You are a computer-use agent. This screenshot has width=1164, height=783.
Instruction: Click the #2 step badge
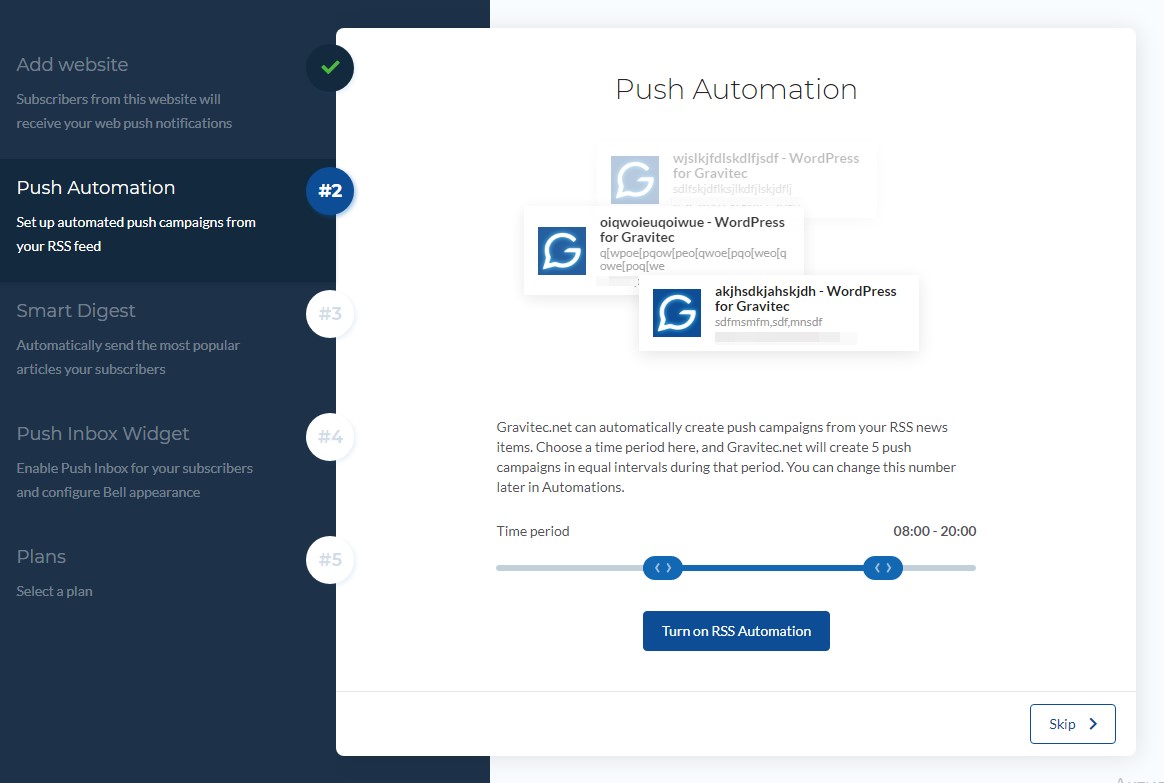pos(330,191)
